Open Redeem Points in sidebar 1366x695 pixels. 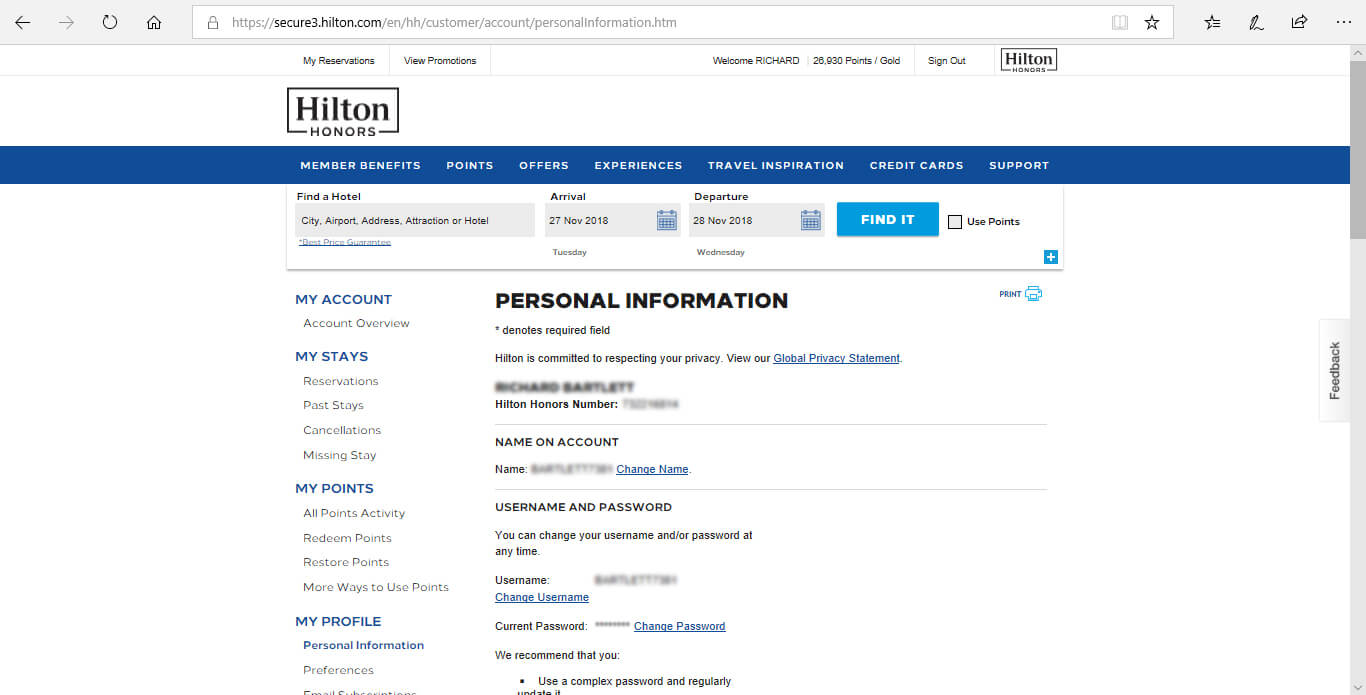coord(347,538)
